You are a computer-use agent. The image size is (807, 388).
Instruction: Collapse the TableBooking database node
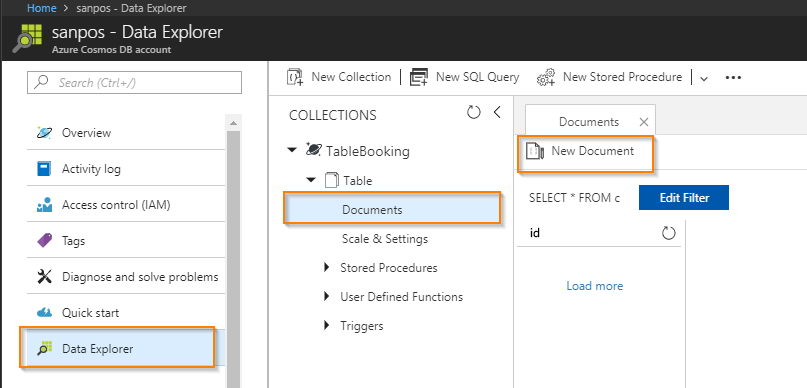[x=292, y=150]
